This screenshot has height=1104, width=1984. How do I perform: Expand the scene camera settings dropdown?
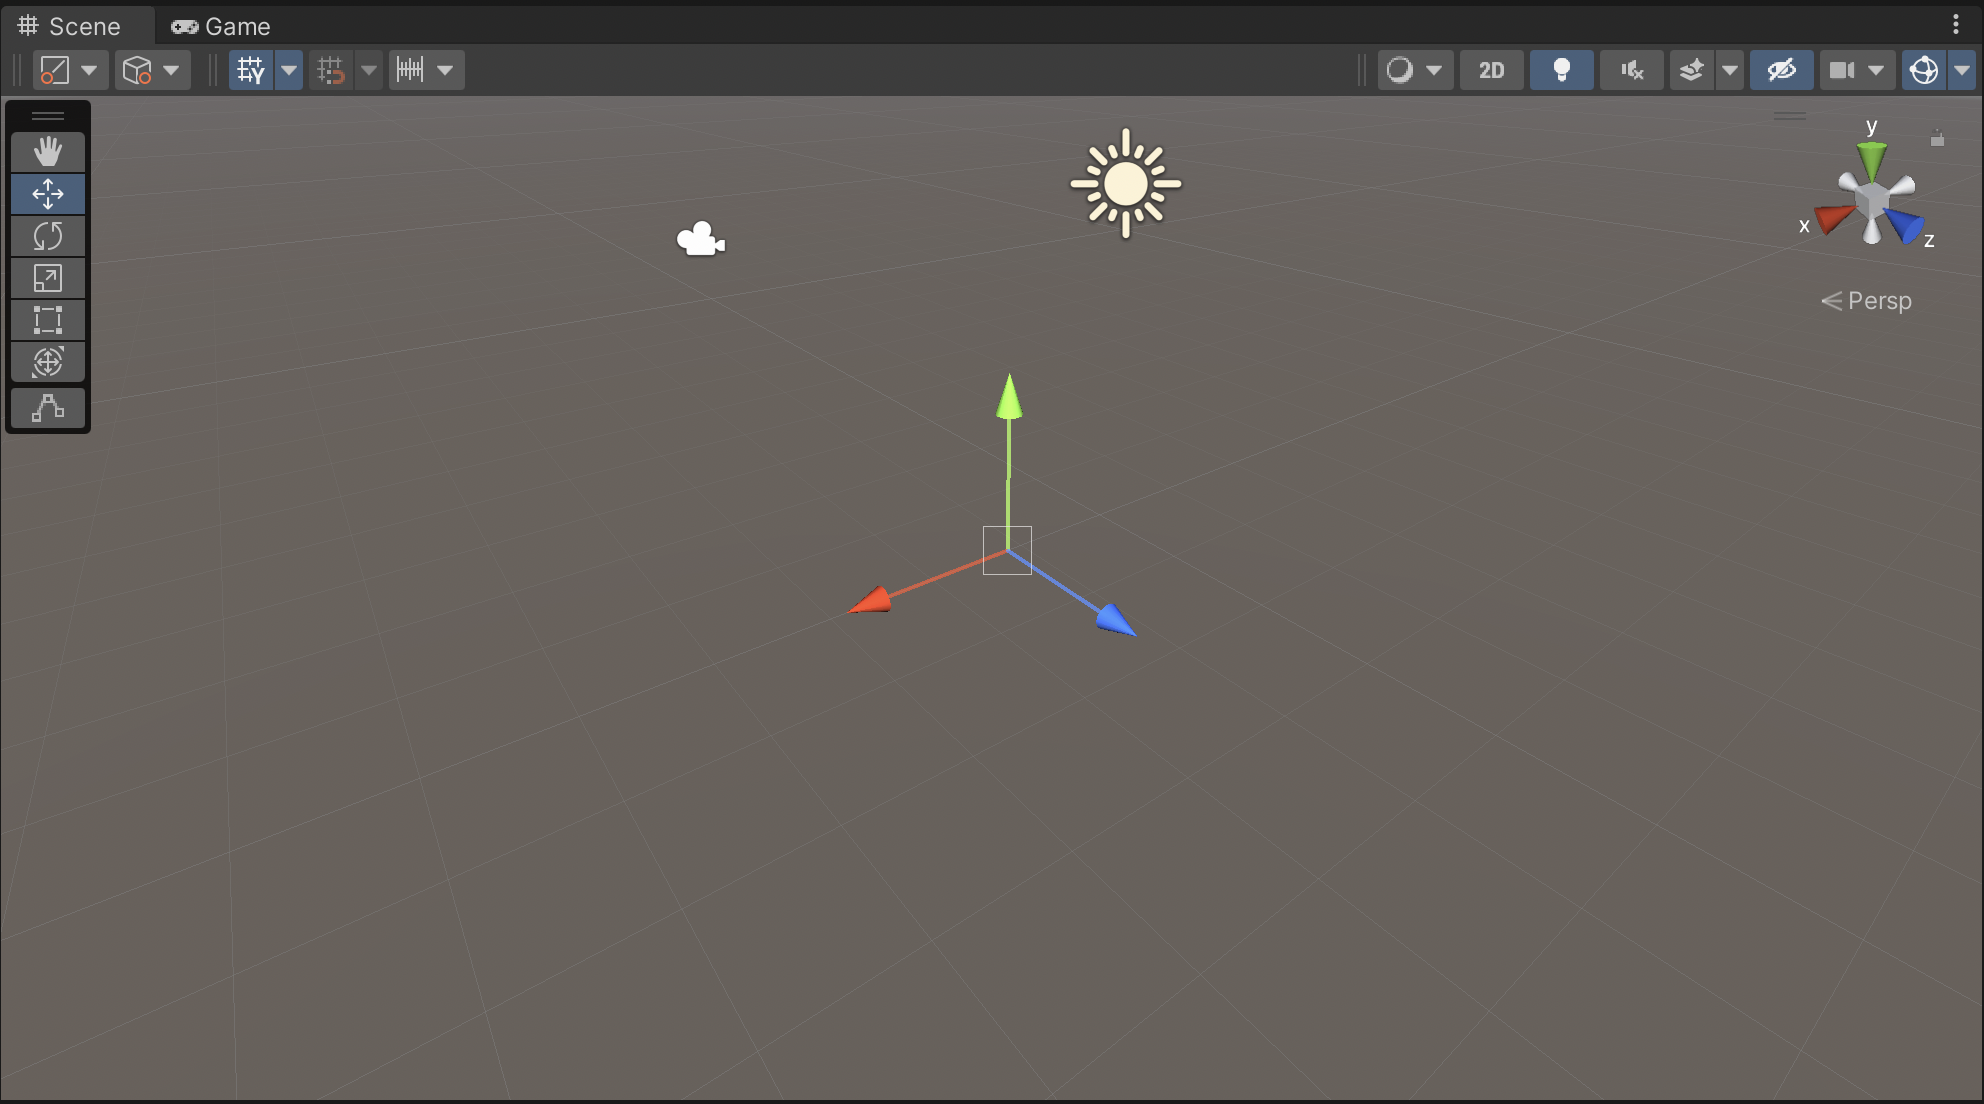point(1876,70)
